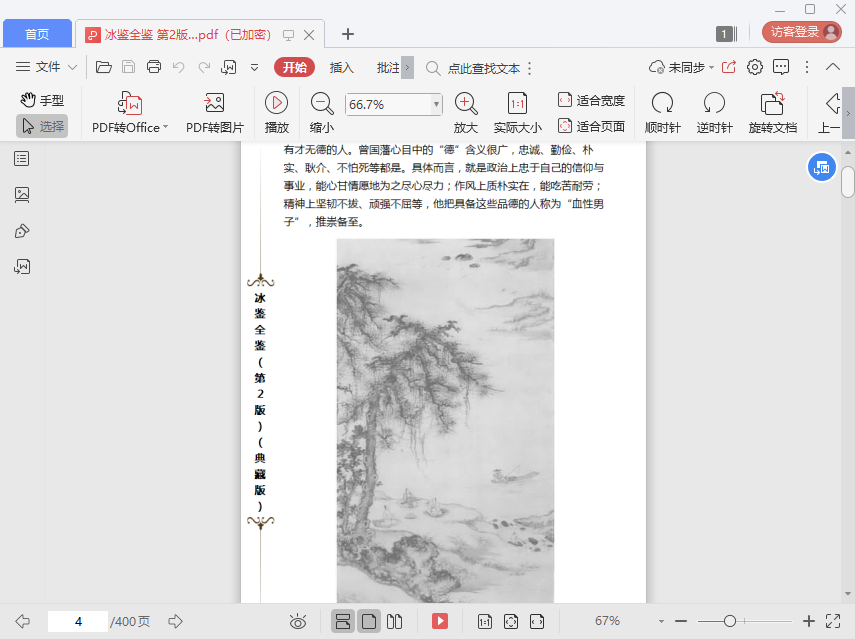The height and width of the screenshot is (639, 855).
Task: Click the 访客登录 guest login button
Action: click(x=802, y=32)
